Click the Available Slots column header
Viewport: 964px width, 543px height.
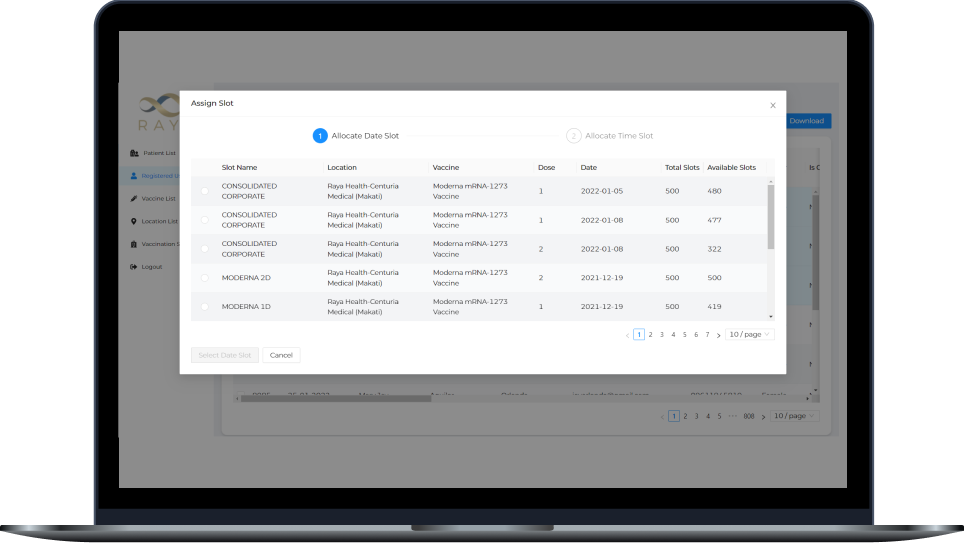pos(731,167)
